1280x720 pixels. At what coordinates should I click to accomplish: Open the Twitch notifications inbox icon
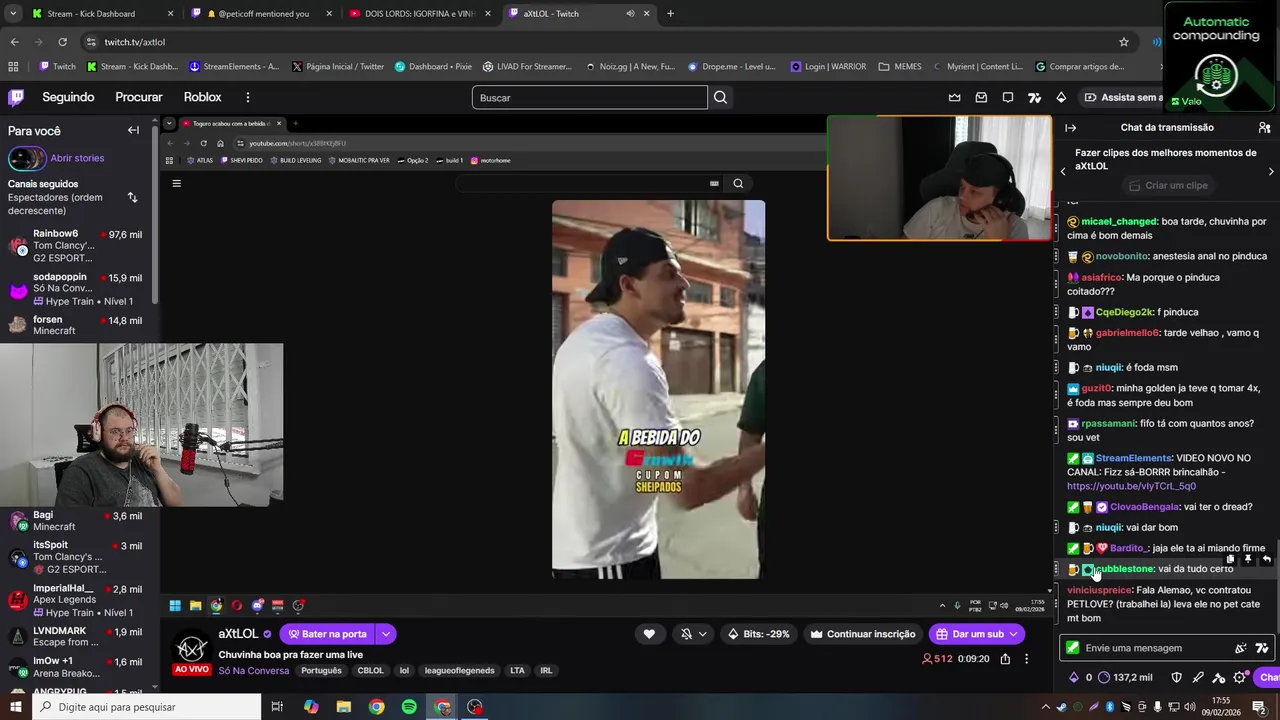click(981, 97)
